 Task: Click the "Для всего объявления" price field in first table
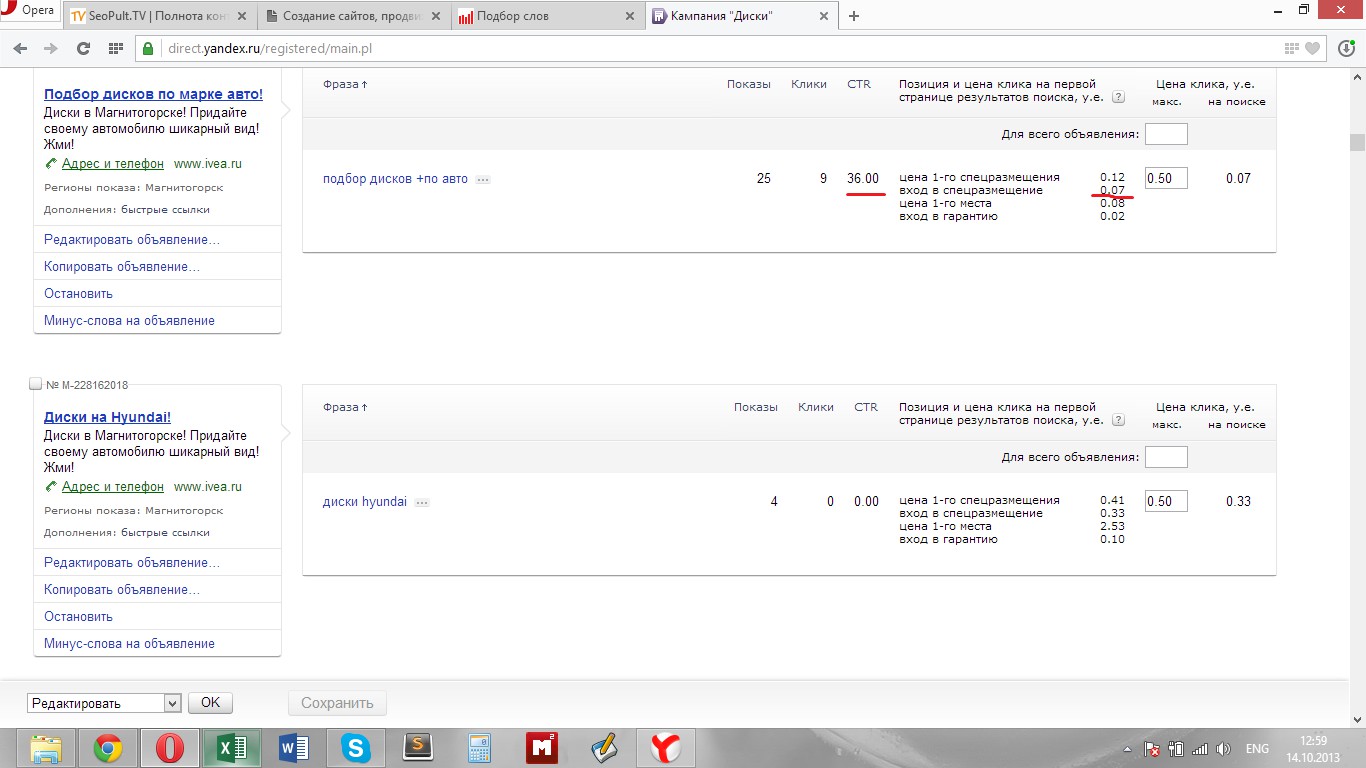coord(1166,134)
